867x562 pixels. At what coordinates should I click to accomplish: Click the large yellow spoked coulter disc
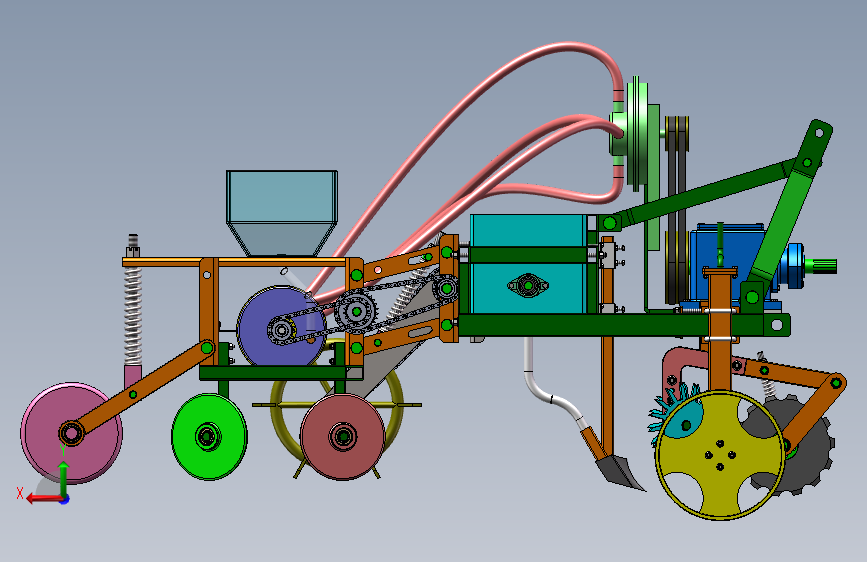pos(719,455)
